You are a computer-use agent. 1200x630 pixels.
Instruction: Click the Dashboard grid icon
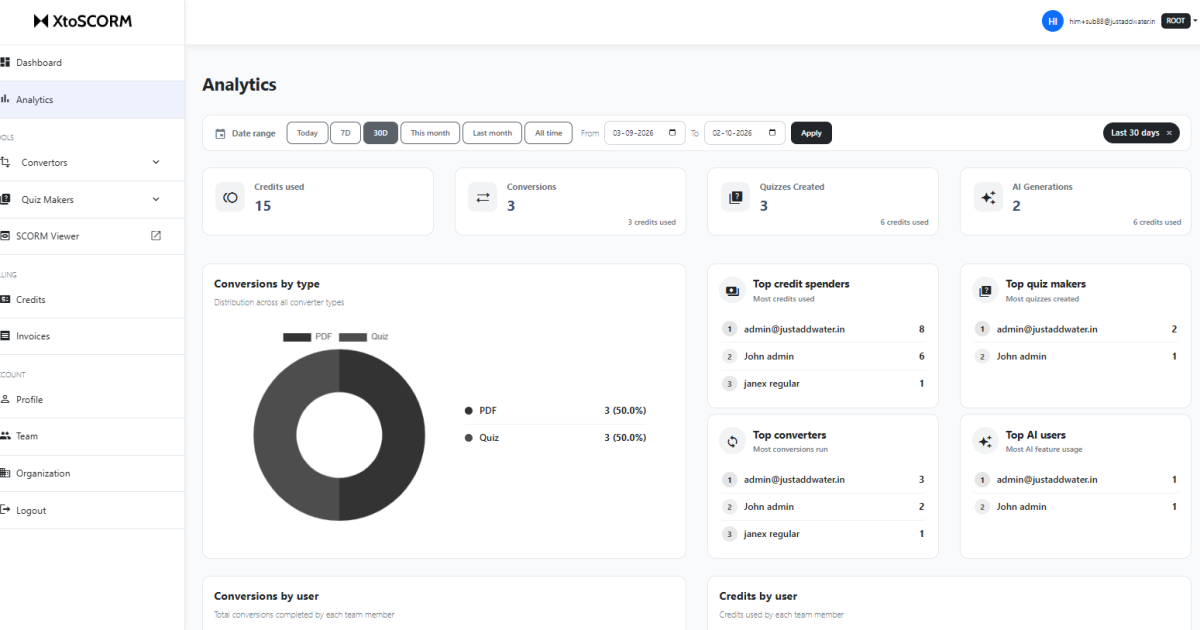click(5, 62)
